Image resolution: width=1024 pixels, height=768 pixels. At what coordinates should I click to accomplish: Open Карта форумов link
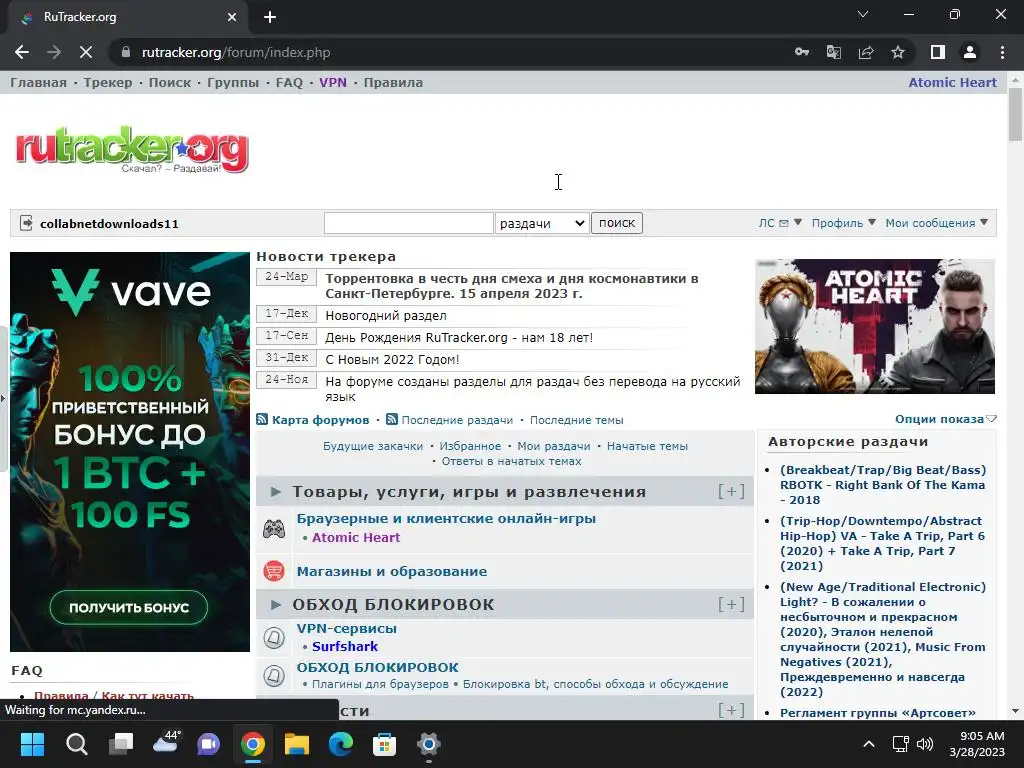(321, 420)
